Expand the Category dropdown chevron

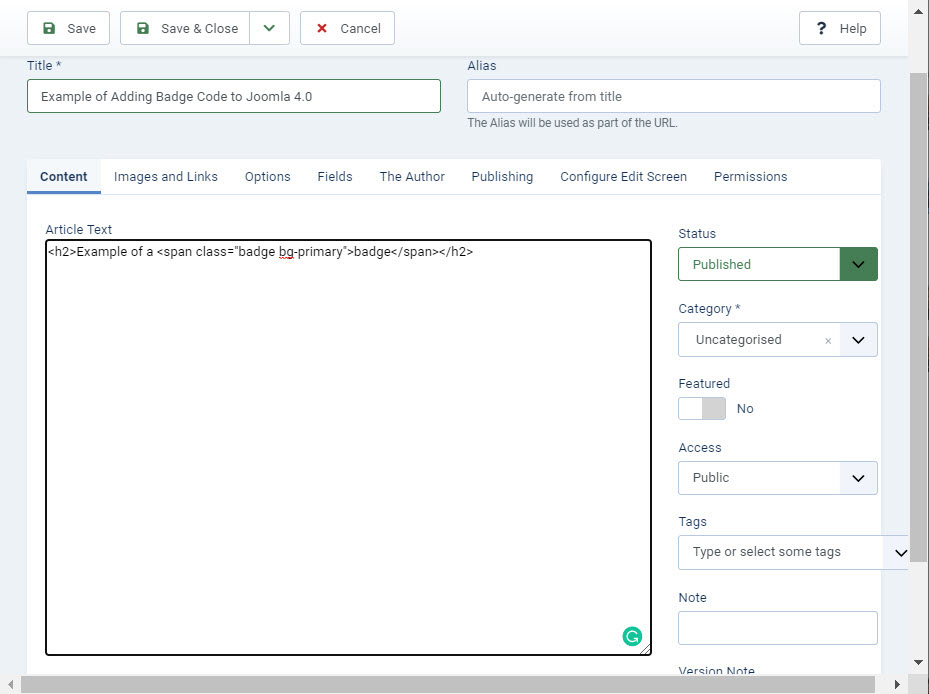click(x=858, y=340)
